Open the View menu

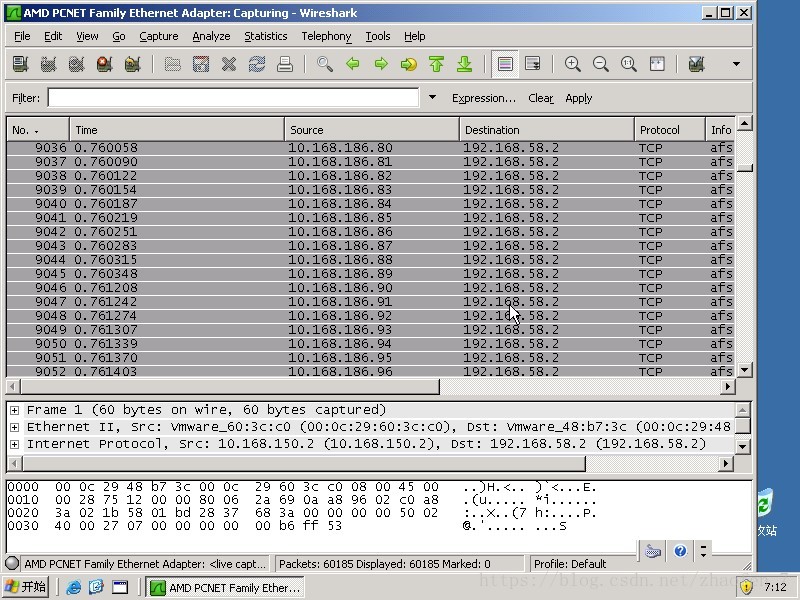(87, 36)
